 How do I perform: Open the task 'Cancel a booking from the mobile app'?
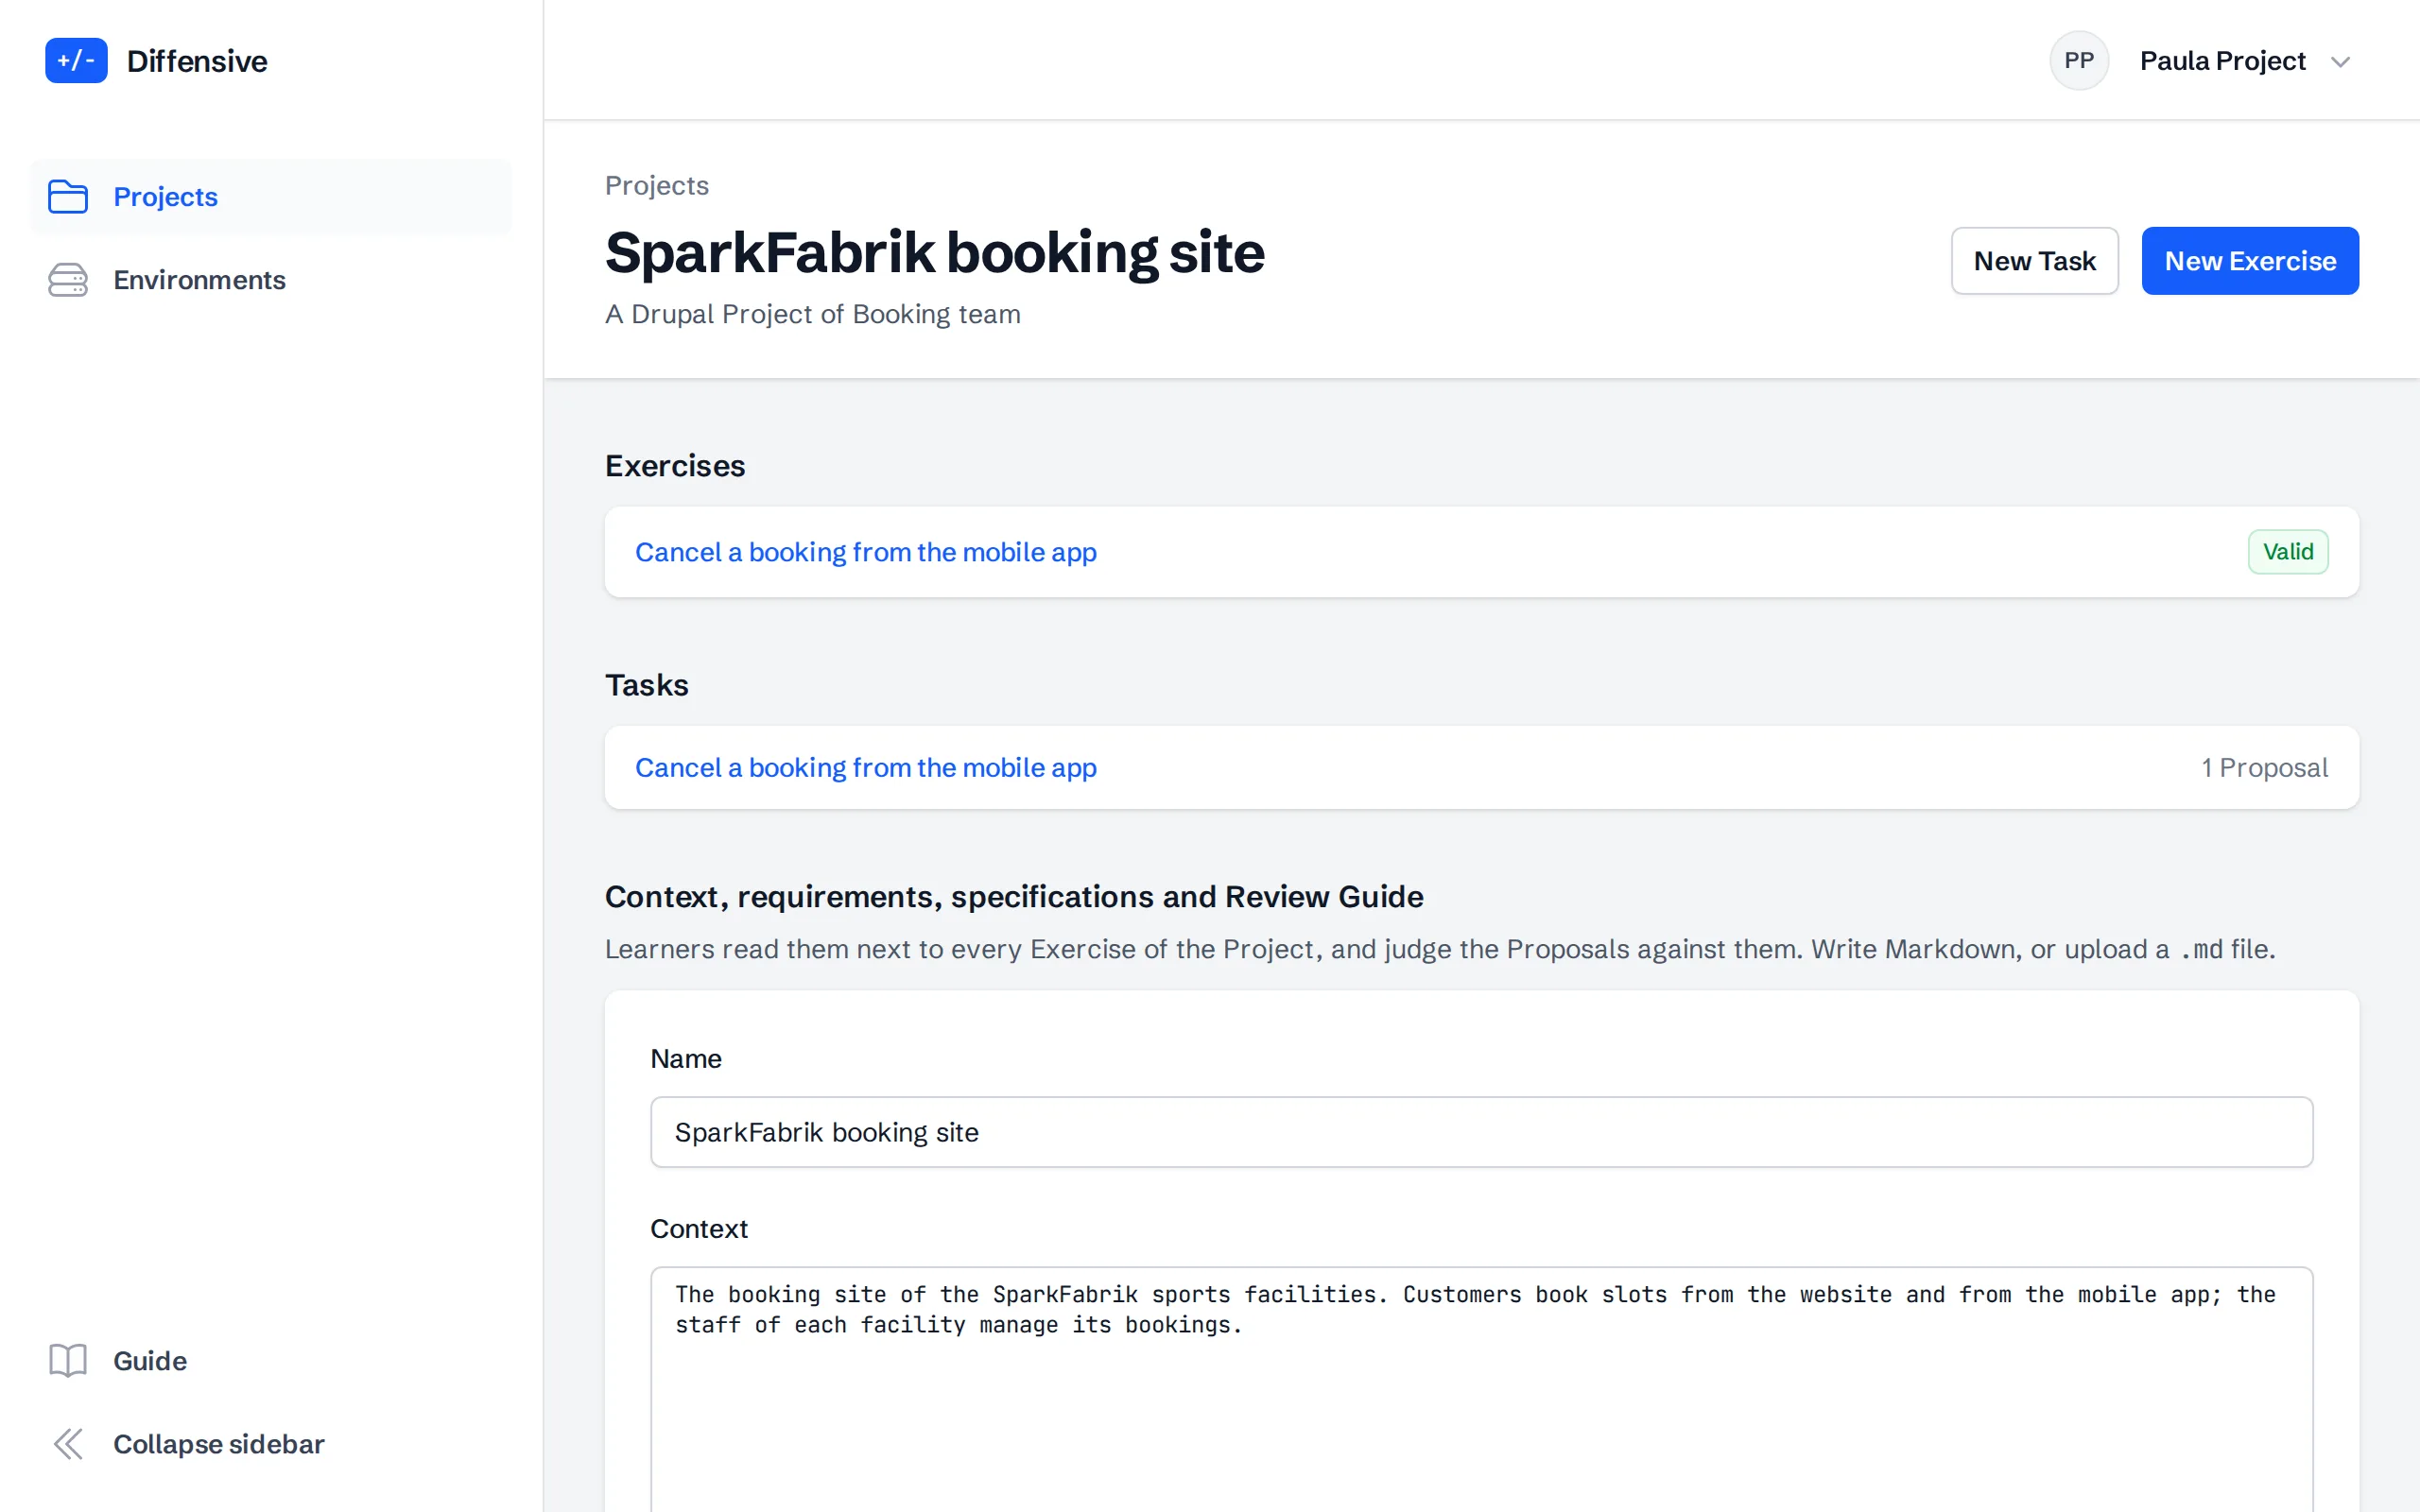point(866,768)
